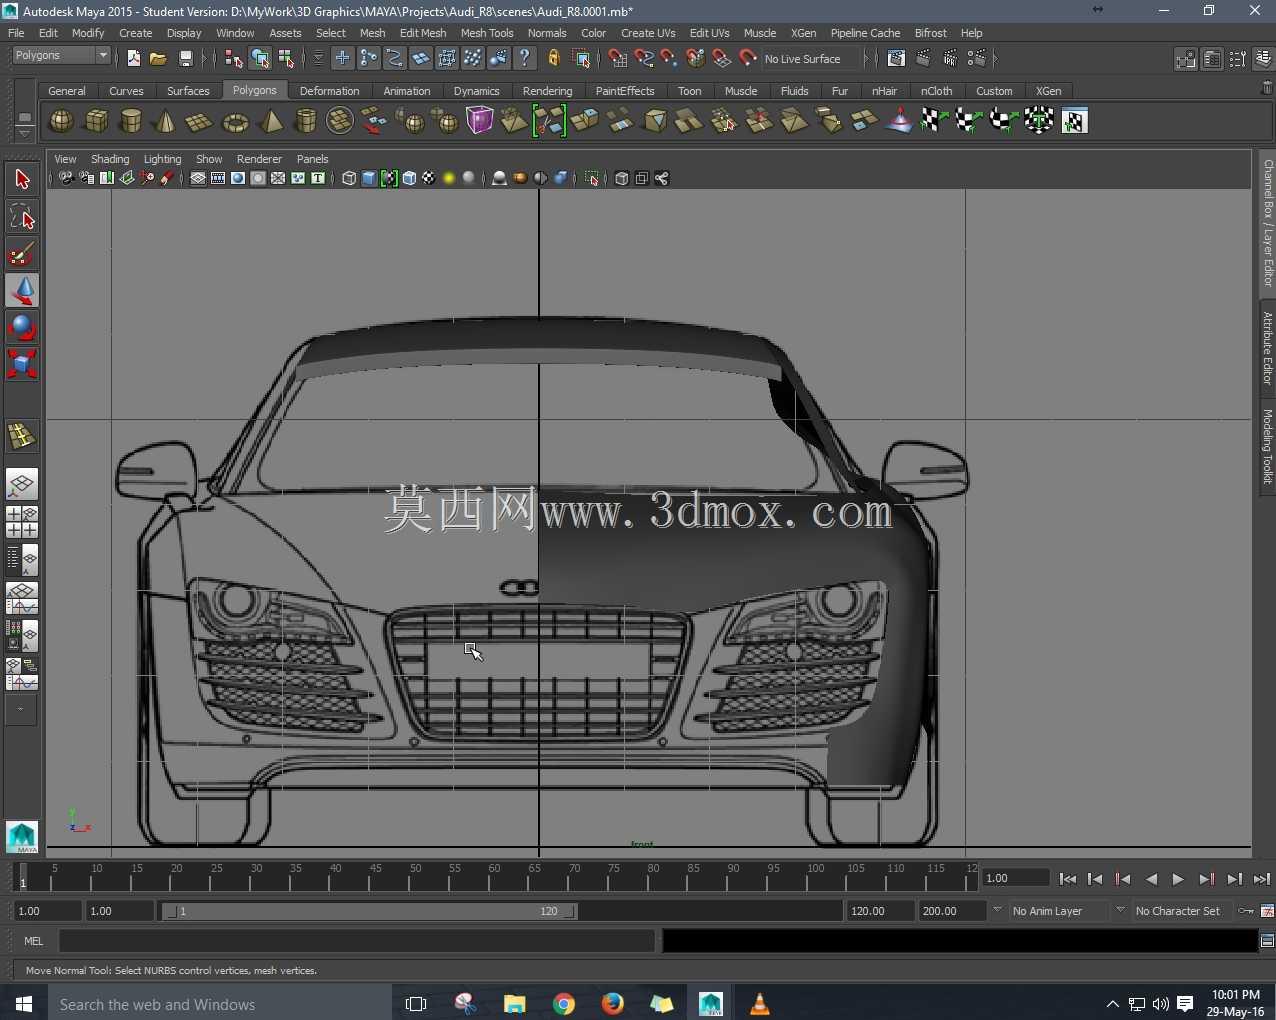
Task: Create a polygon sphere from the shelf
Action: click(x=61, y=121)
